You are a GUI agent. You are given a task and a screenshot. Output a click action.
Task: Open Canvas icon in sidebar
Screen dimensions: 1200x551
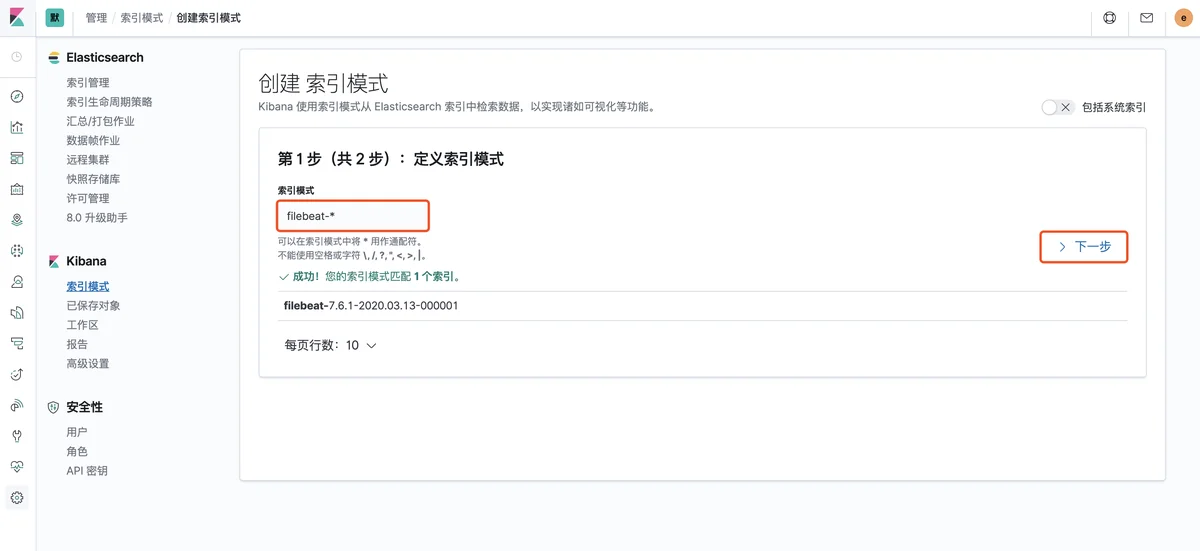click(x=17, y=189)
